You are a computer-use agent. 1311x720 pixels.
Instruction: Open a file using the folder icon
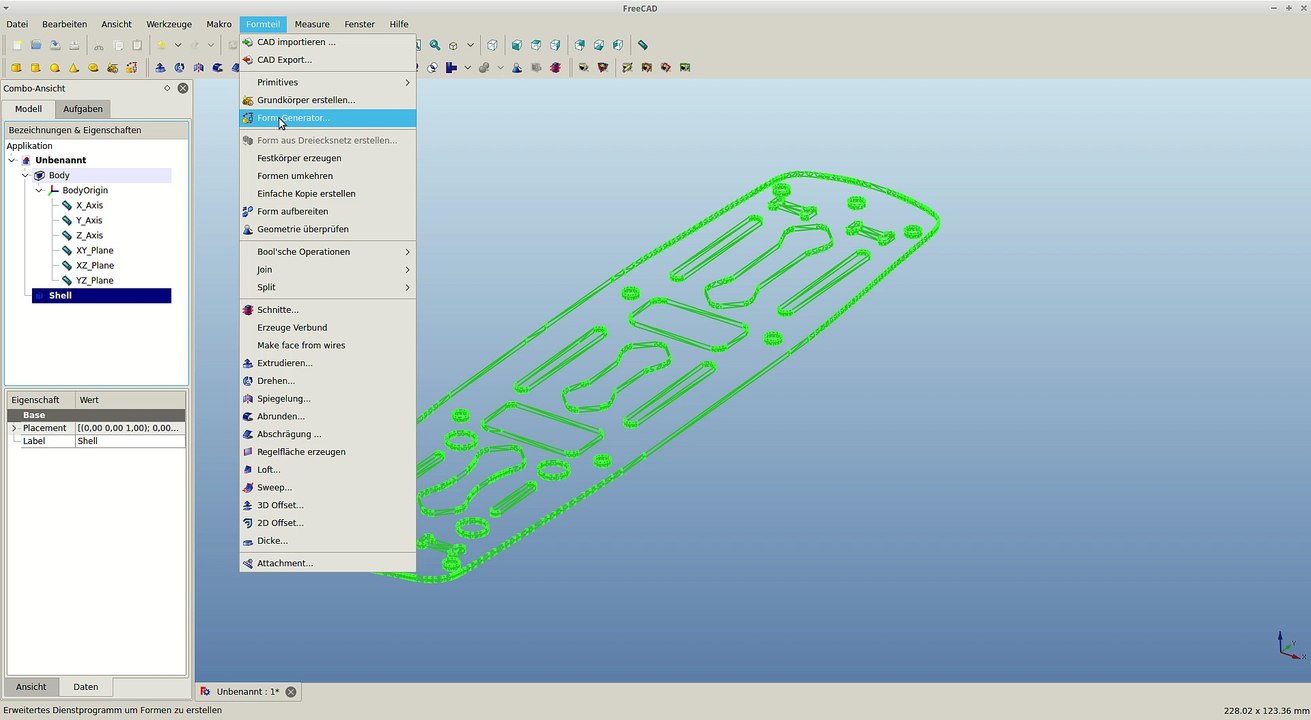tap(36, 45)
